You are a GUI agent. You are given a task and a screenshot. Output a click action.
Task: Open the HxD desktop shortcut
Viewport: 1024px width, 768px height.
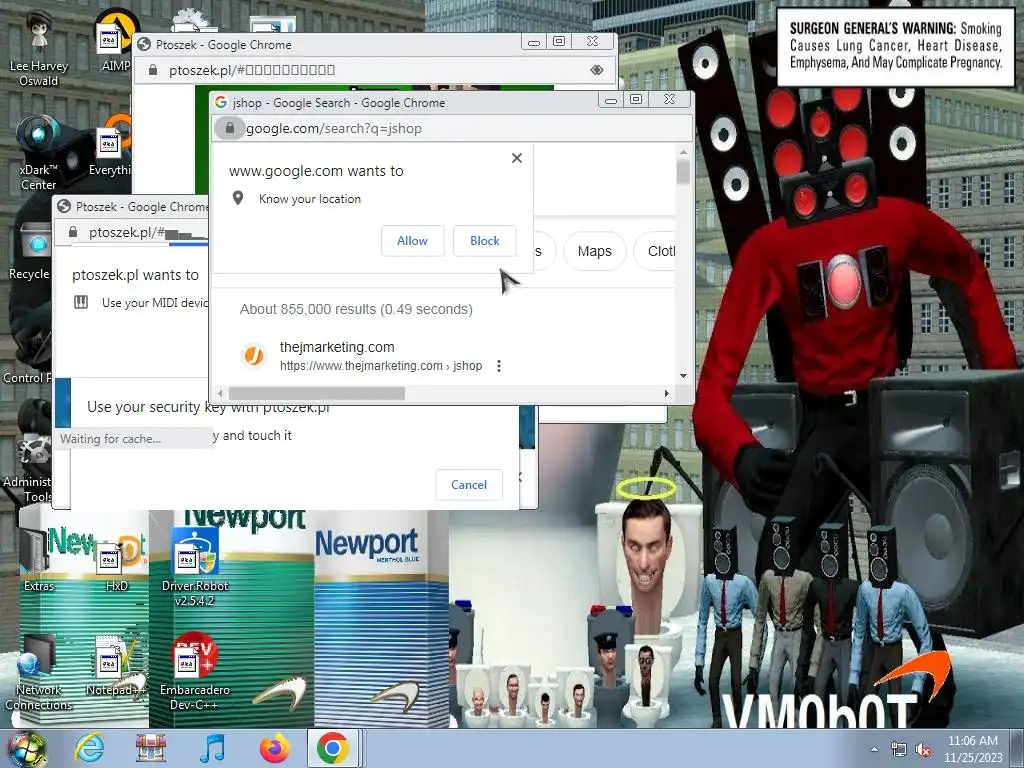pyautogui.click(x=116, y=565)
